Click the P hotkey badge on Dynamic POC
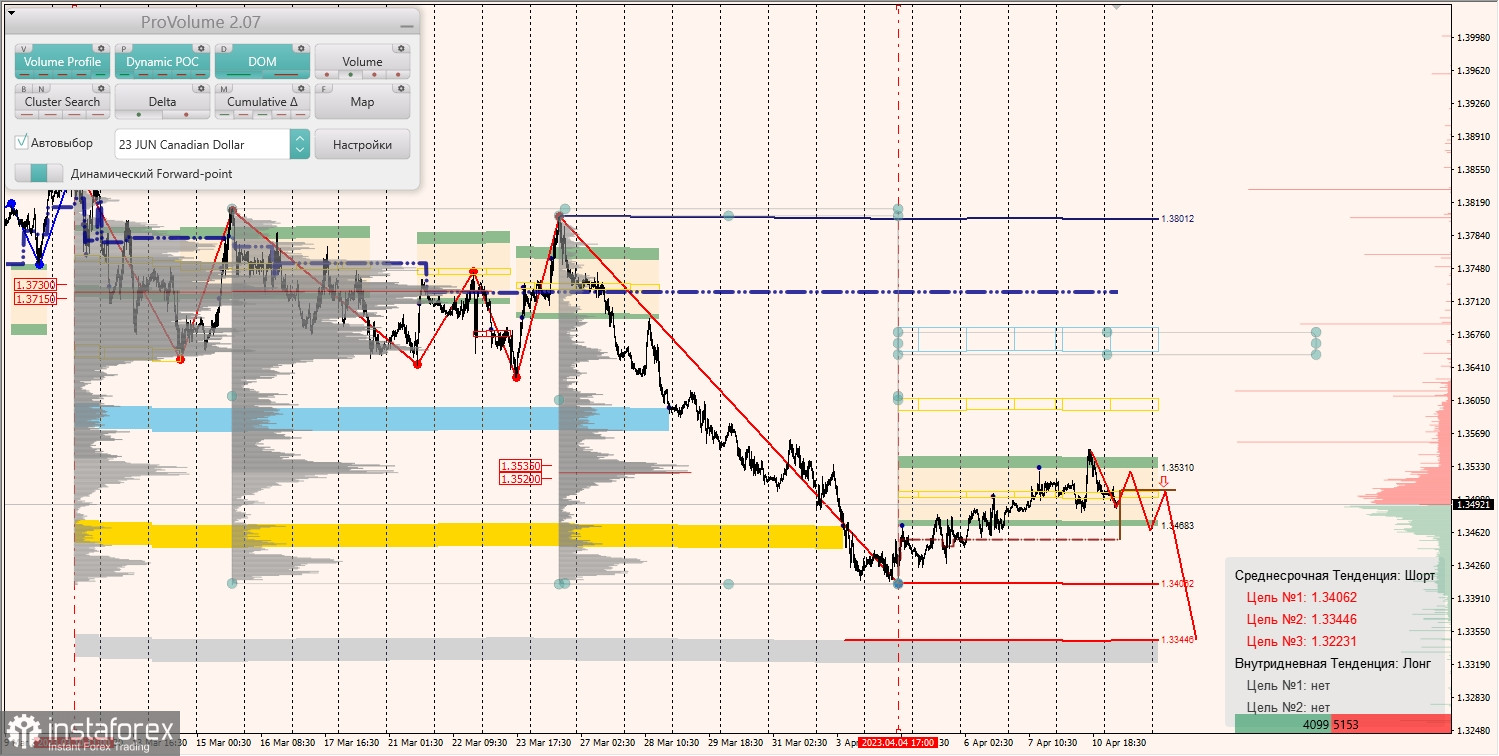The width and height of the screenshot is (1499, 756). [x=124, y=48]
